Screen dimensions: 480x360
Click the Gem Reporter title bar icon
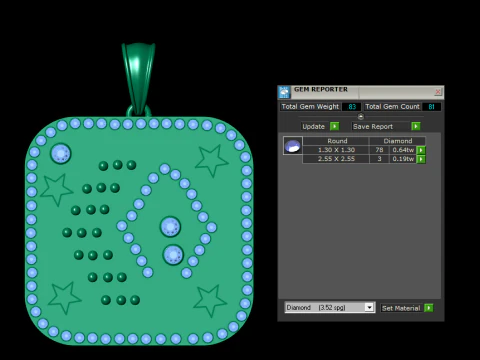(284, 92)
